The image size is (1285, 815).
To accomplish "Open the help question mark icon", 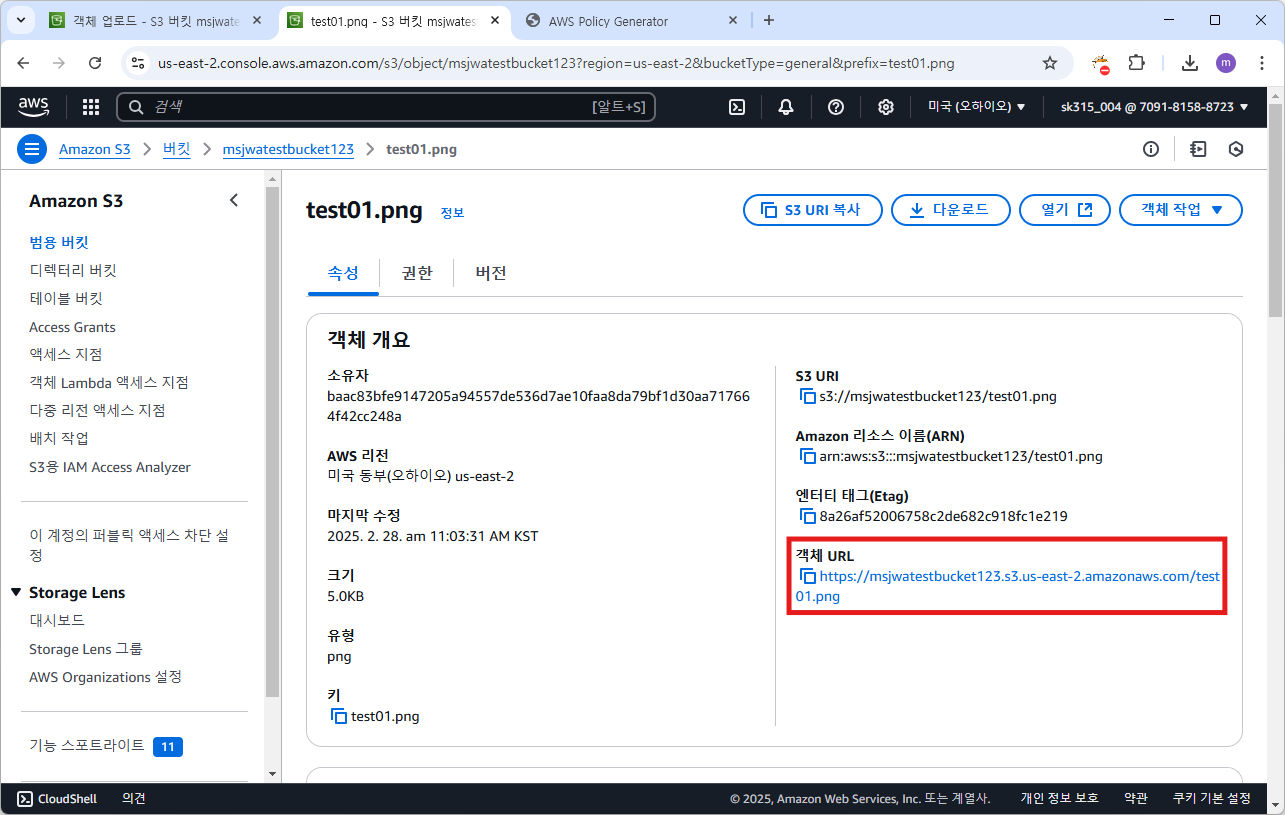I will [837, 107].
